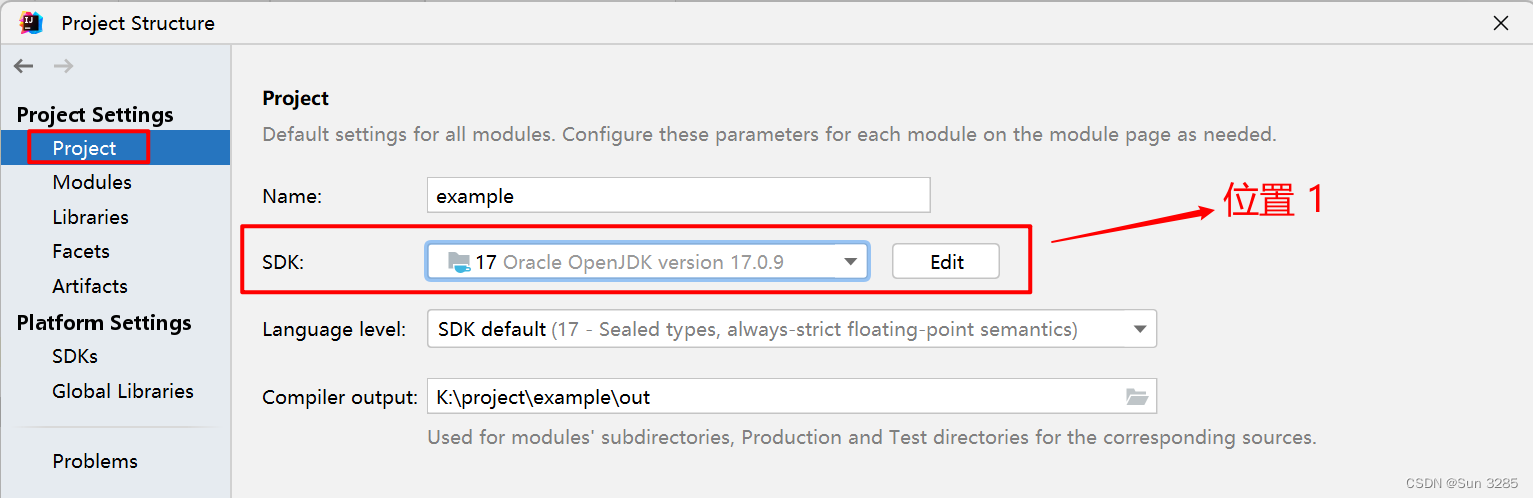Select SDKs under Platform Settings
The height and width of the screenshot is (498, 1533).
pos(75,356)
